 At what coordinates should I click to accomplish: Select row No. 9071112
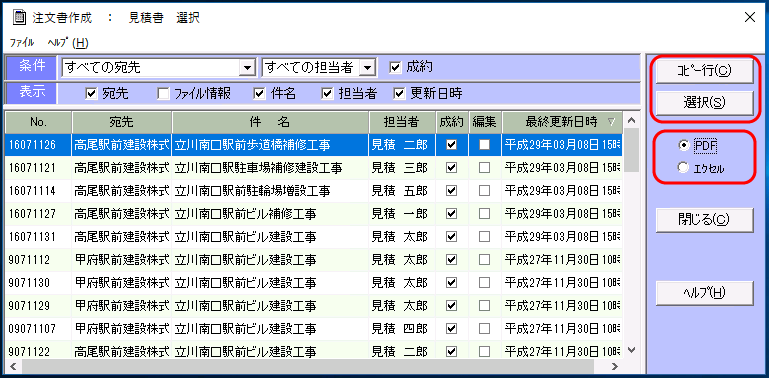click(x=314, y=259)
